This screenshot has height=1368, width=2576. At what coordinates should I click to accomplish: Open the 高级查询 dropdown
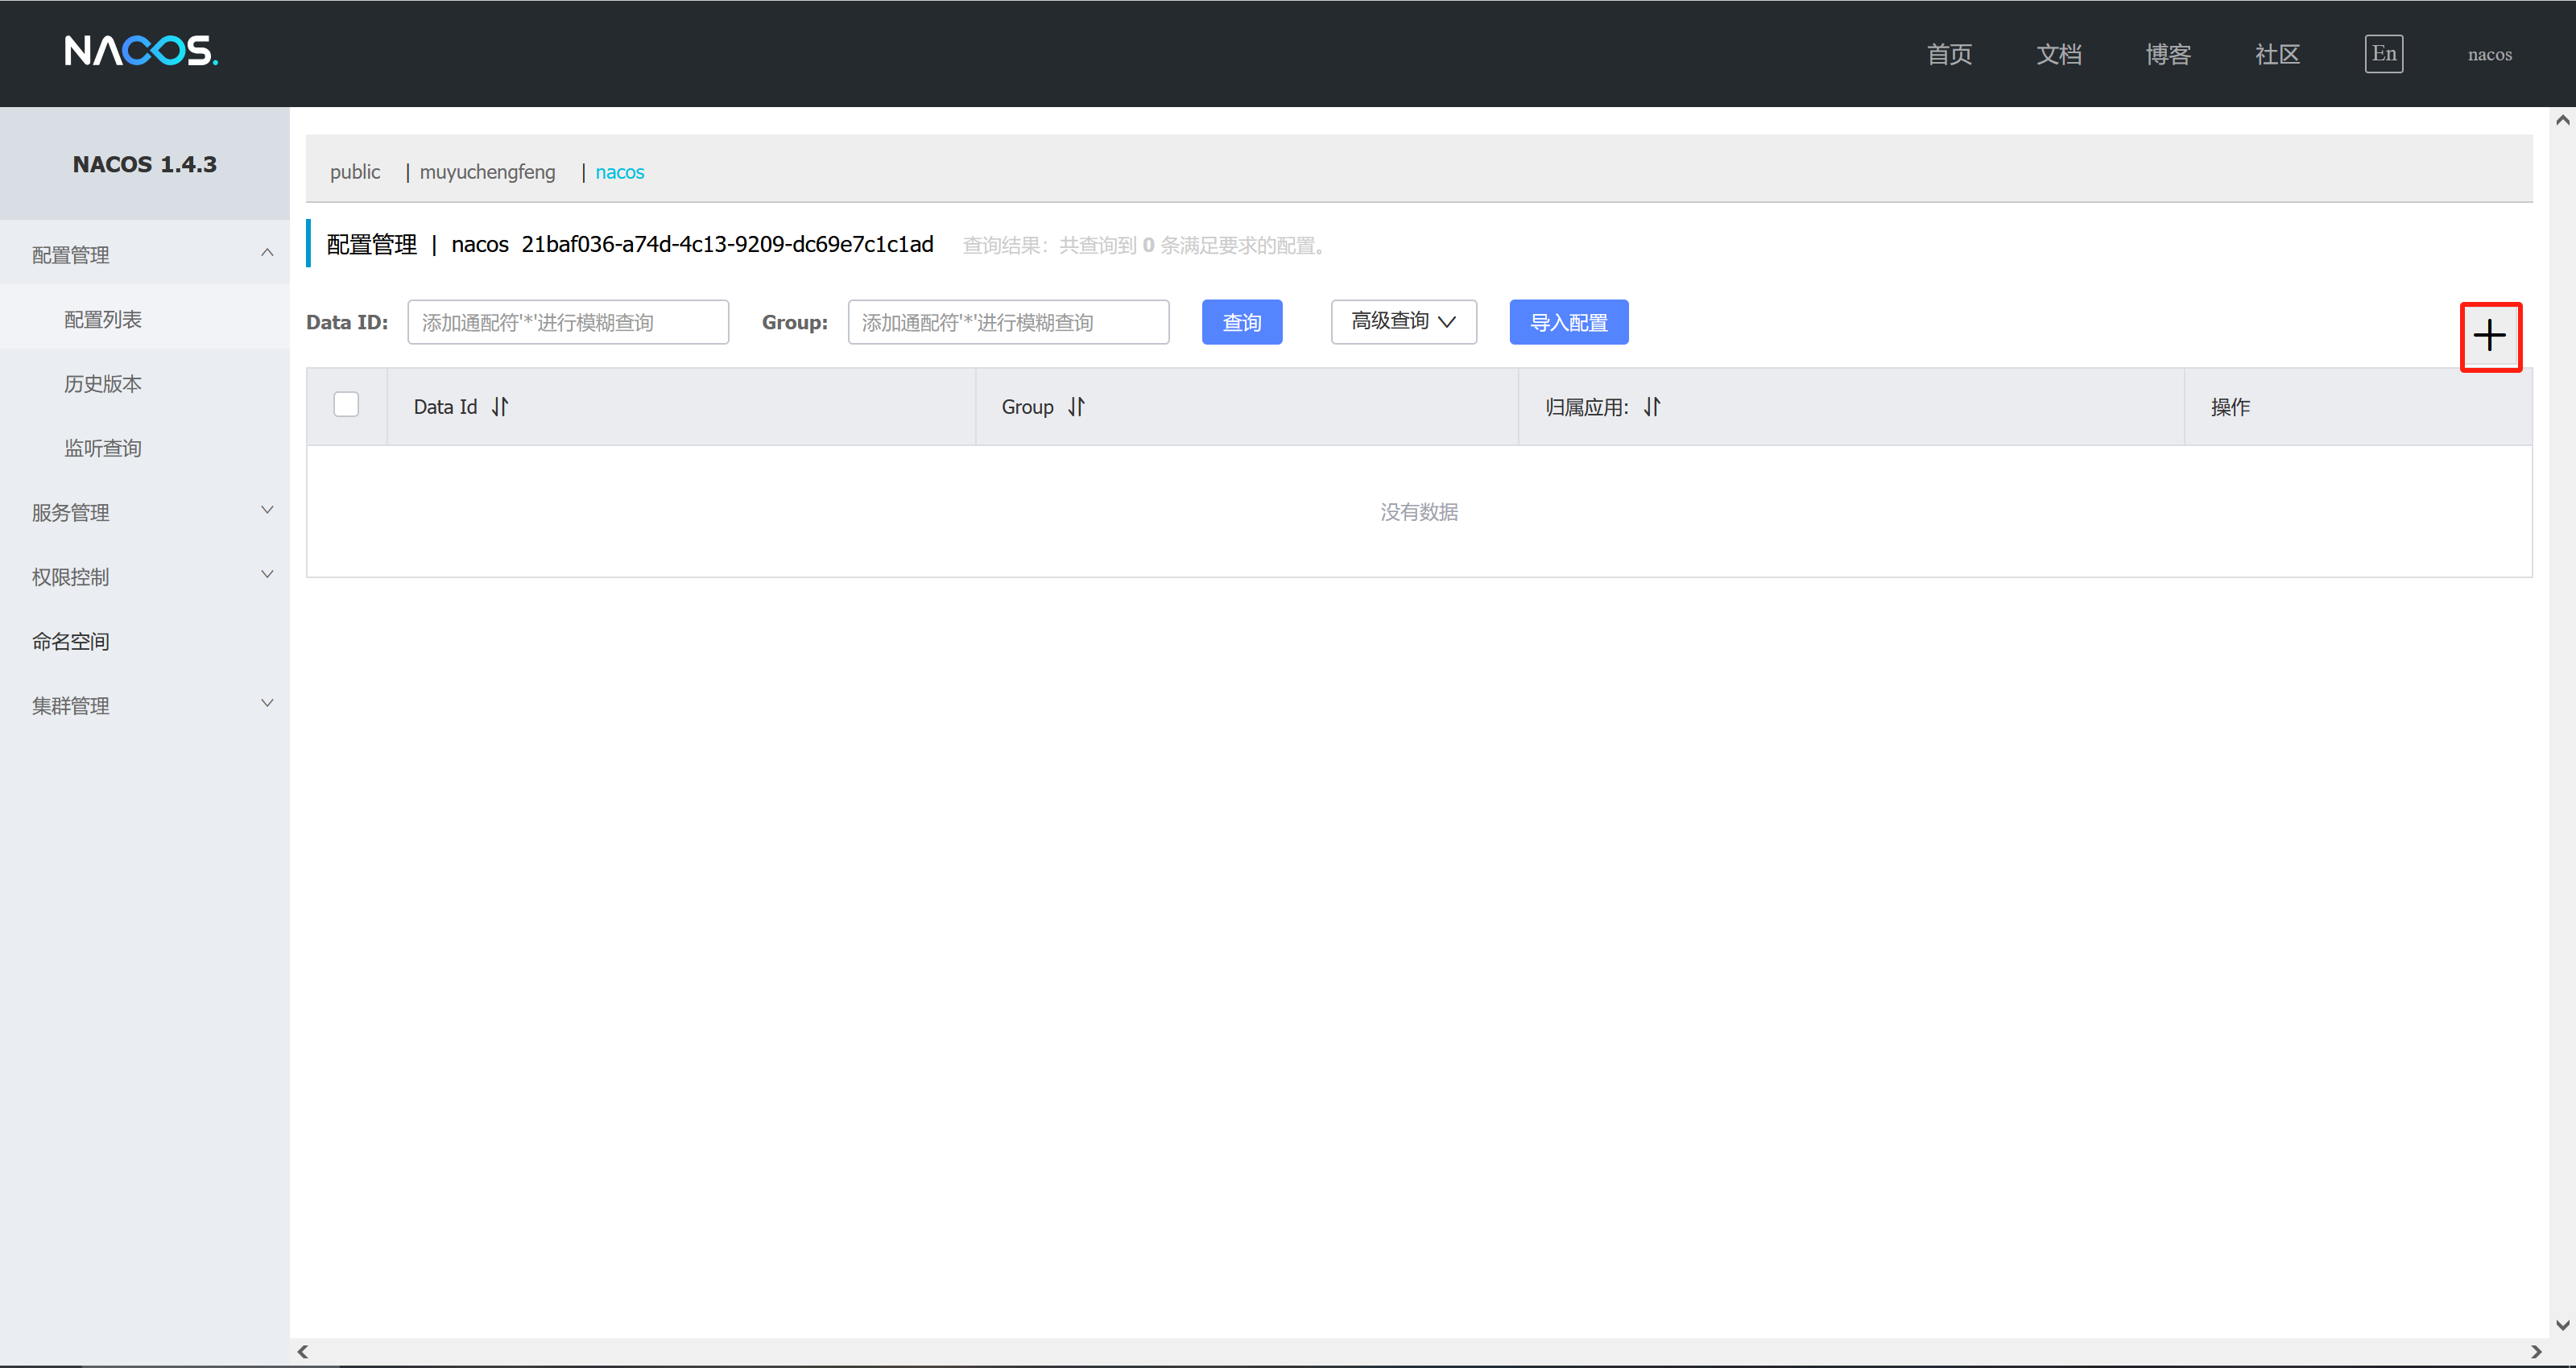point(1403,321)
